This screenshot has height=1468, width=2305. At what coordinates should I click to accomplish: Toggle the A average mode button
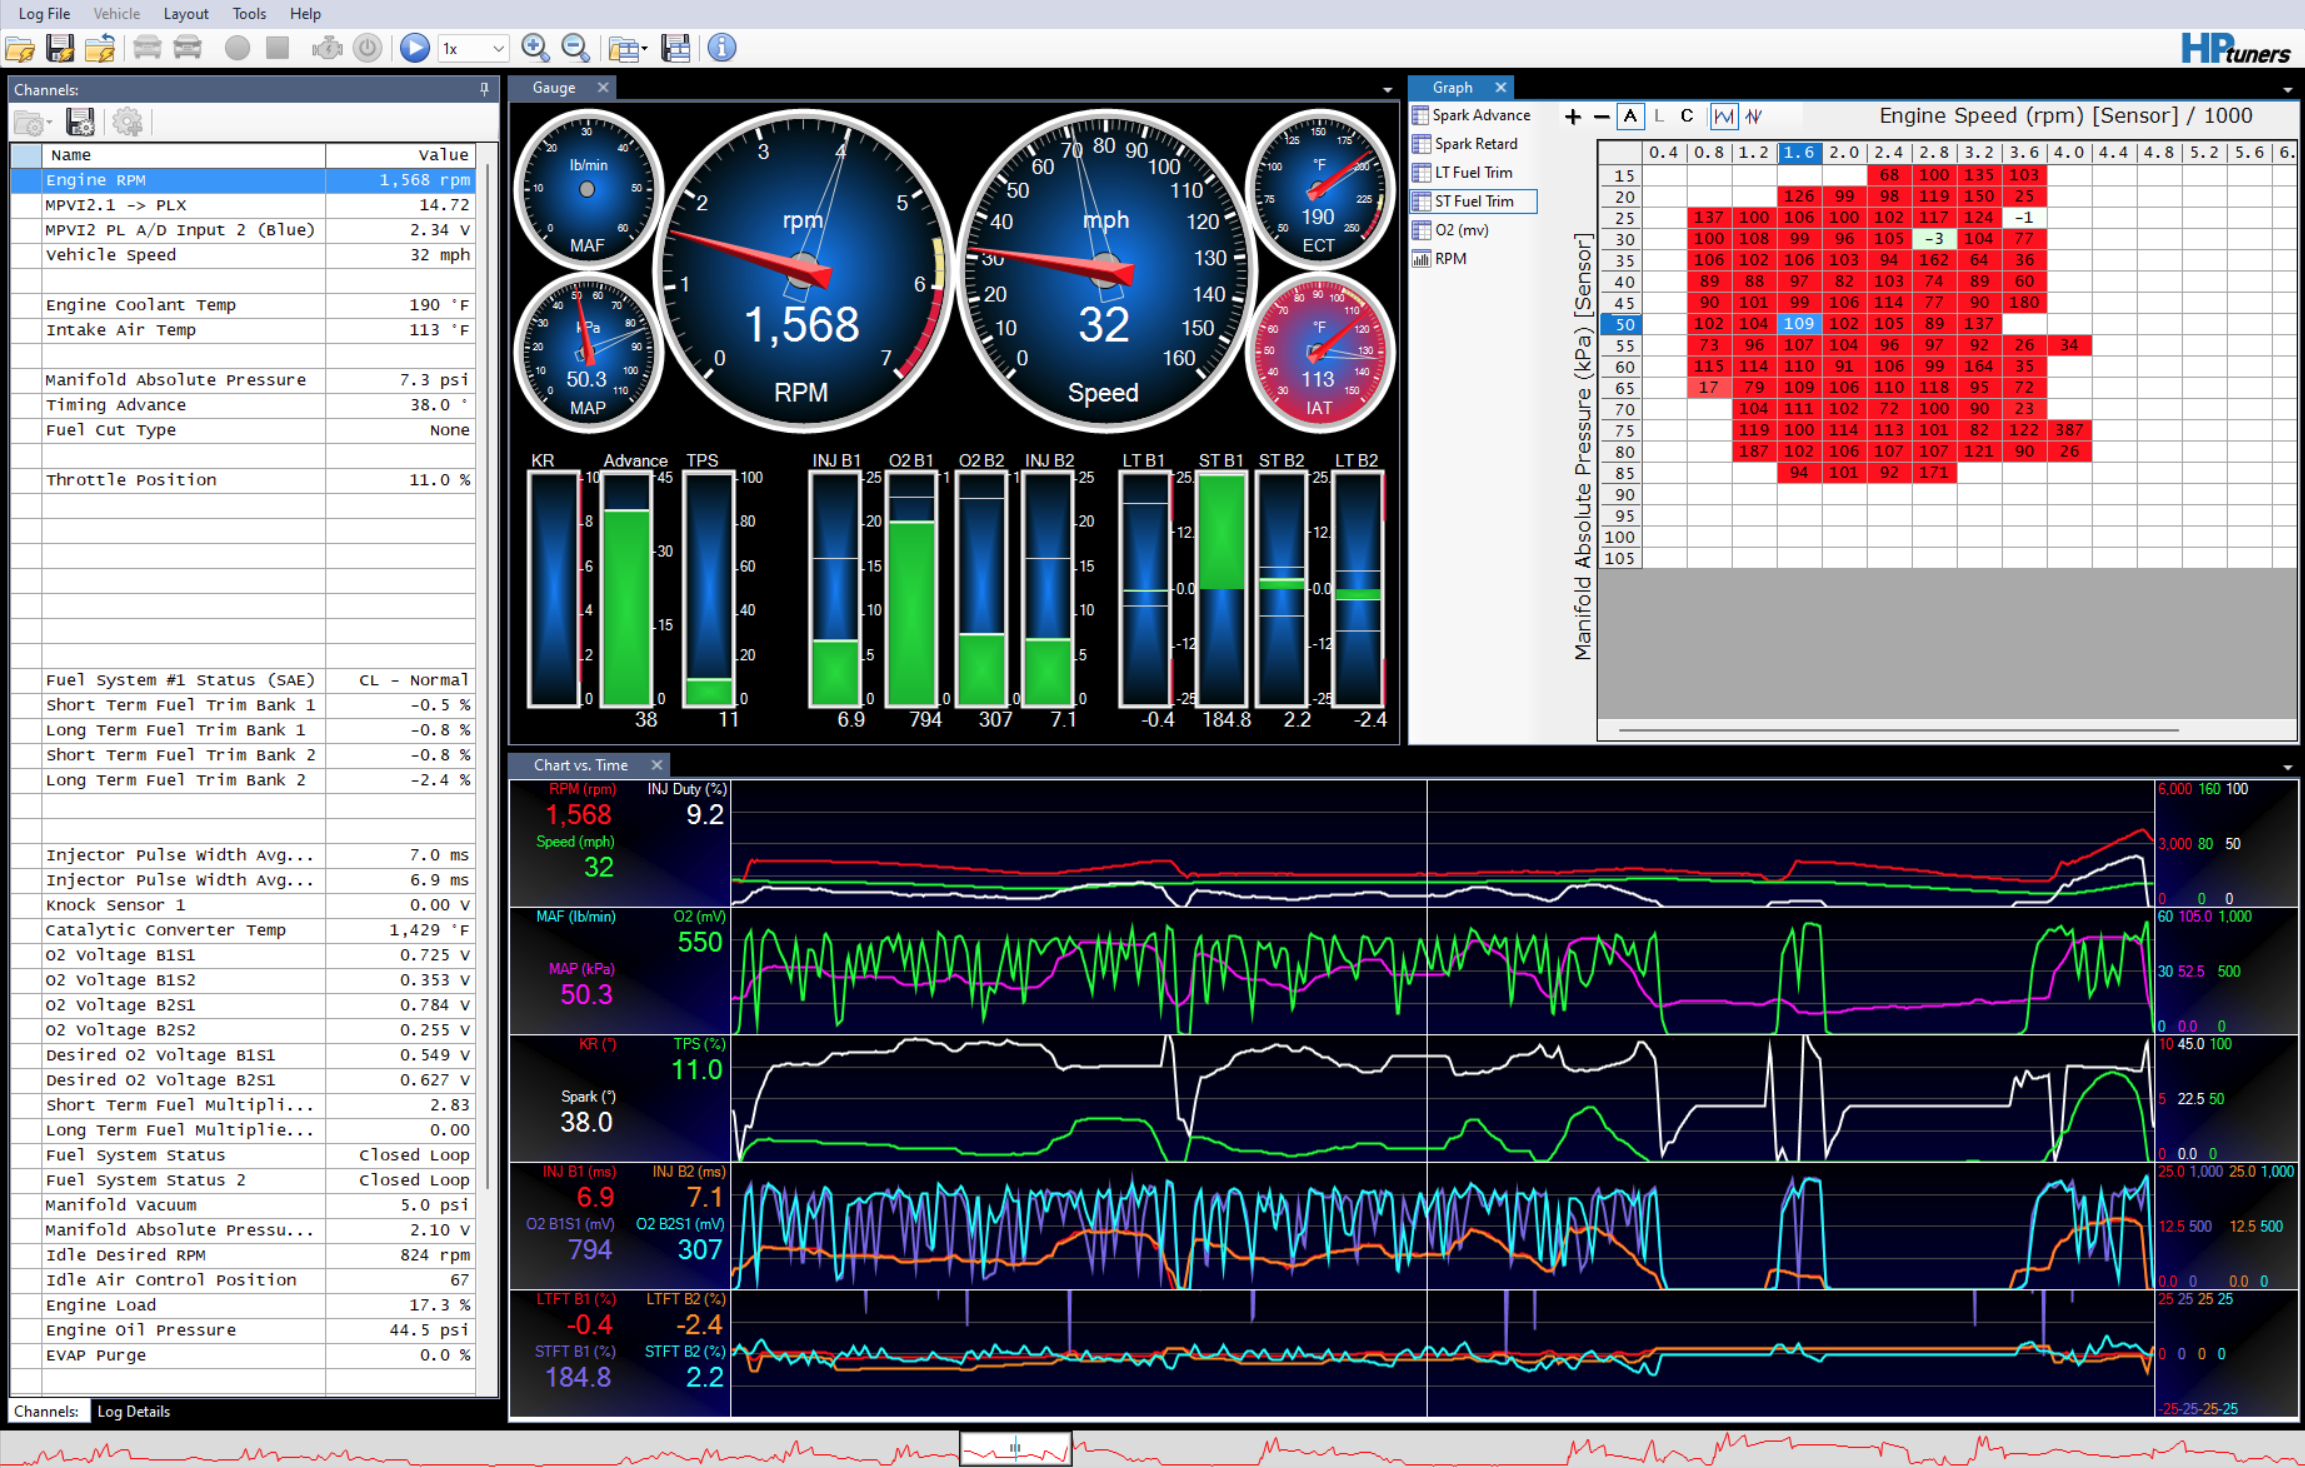pos(1630,116)
